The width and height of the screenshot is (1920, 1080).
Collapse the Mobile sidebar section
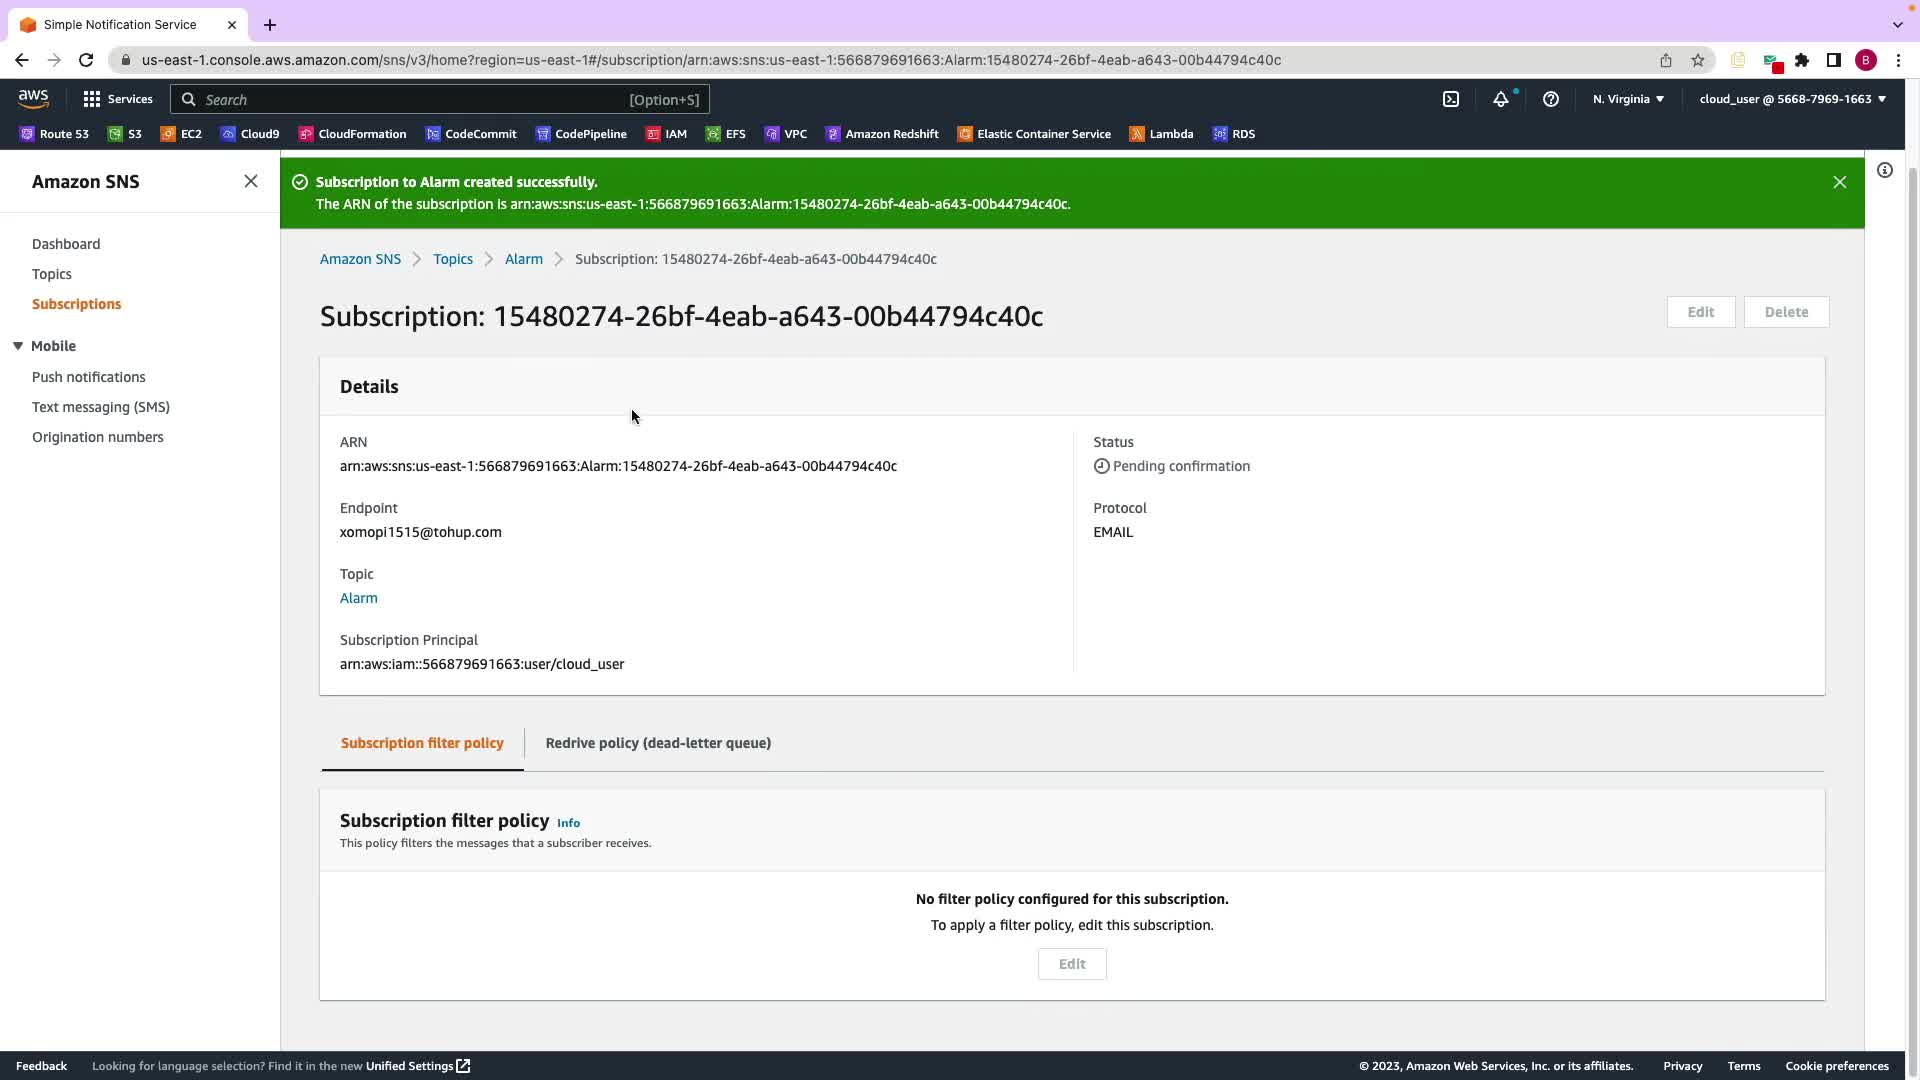(18, 346)
